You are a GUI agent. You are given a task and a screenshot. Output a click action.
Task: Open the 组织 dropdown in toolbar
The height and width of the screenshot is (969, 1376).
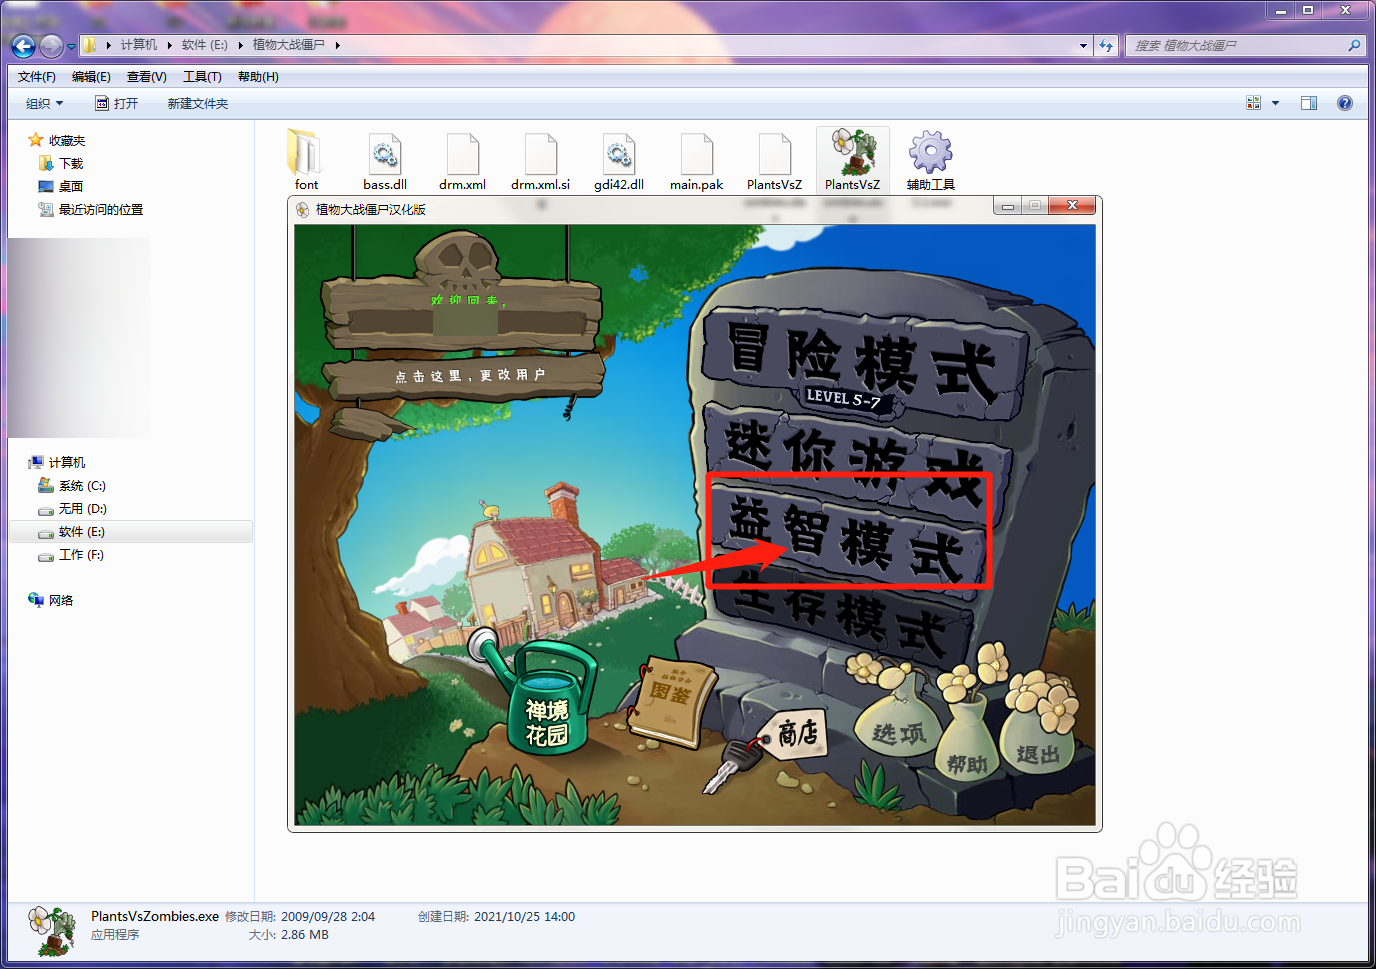[x=44, y=103]
